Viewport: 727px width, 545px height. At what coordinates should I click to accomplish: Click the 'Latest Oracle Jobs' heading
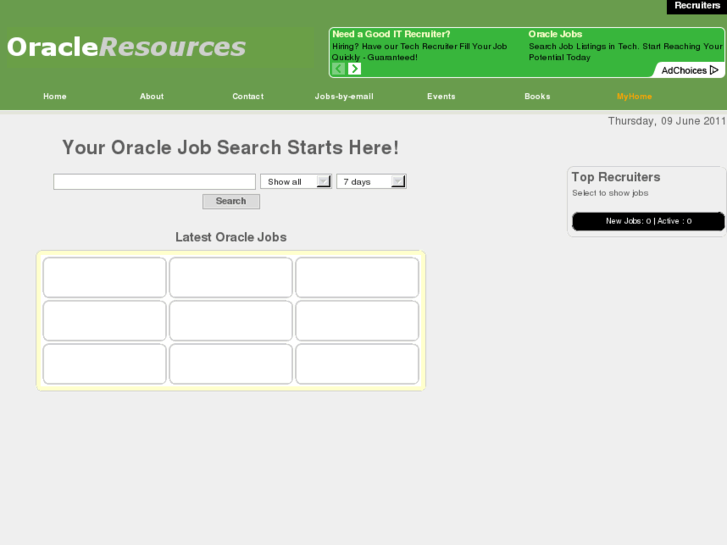[x=231, y=237]
